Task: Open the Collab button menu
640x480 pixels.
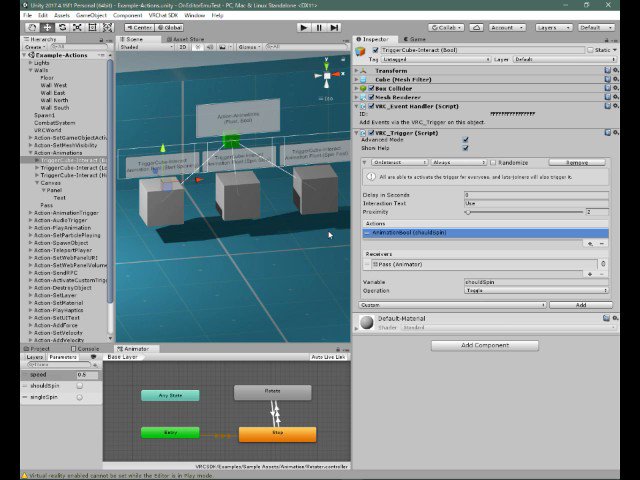Action: pos(446,28)
